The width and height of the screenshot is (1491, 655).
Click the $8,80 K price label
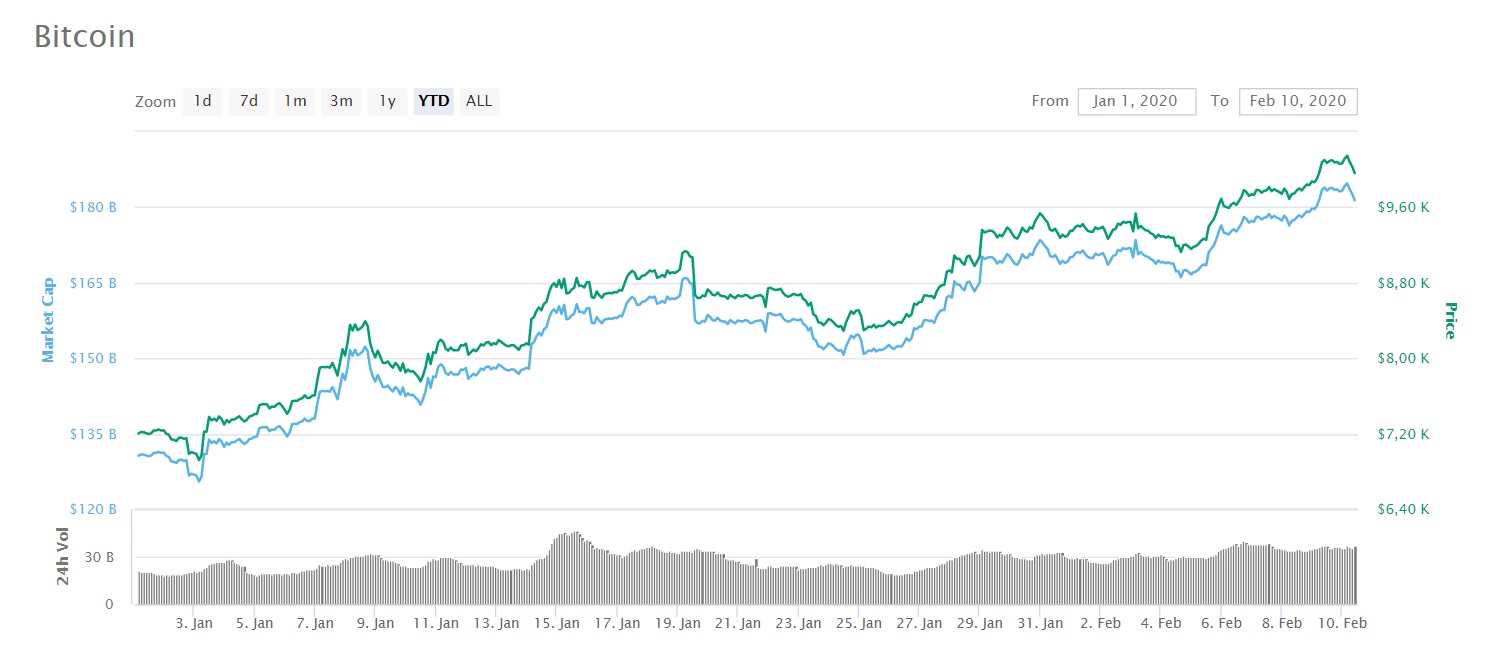point(1403,283)
